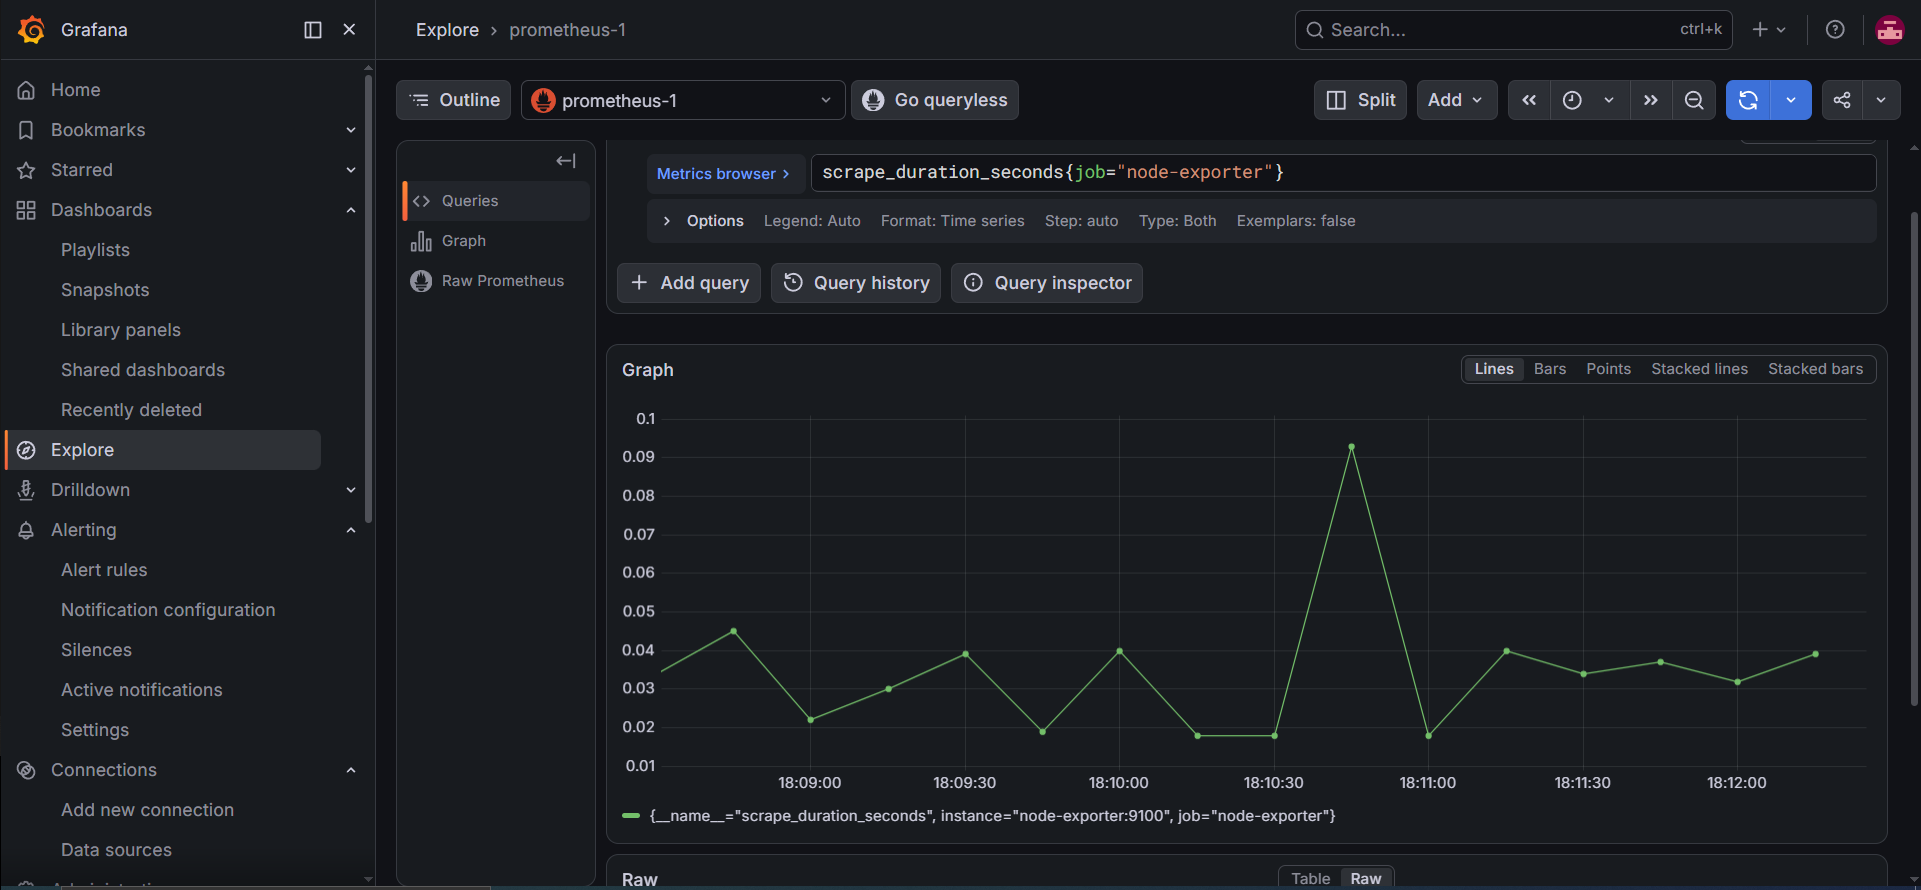Click the run query refresh icon
The height and width of the screenshot is (890, 1921).
click(1748, 100)
